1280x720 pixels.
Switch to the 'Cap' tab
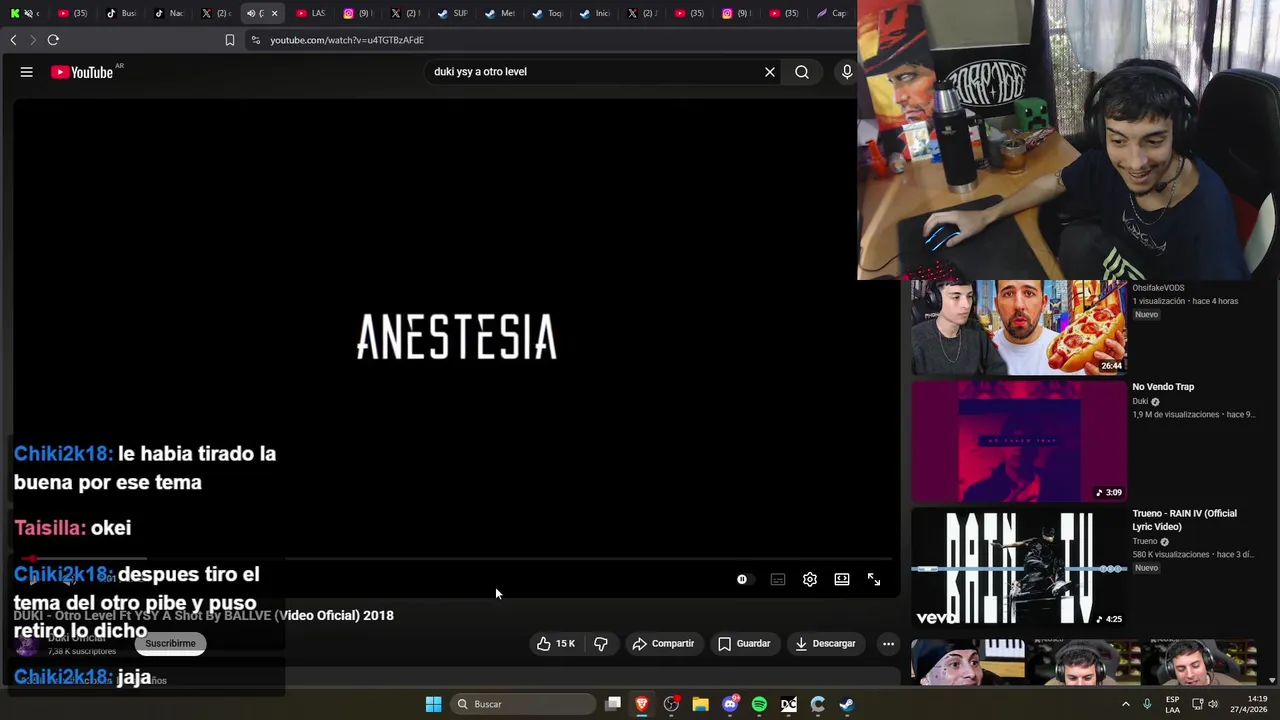(x=830, y=13)
